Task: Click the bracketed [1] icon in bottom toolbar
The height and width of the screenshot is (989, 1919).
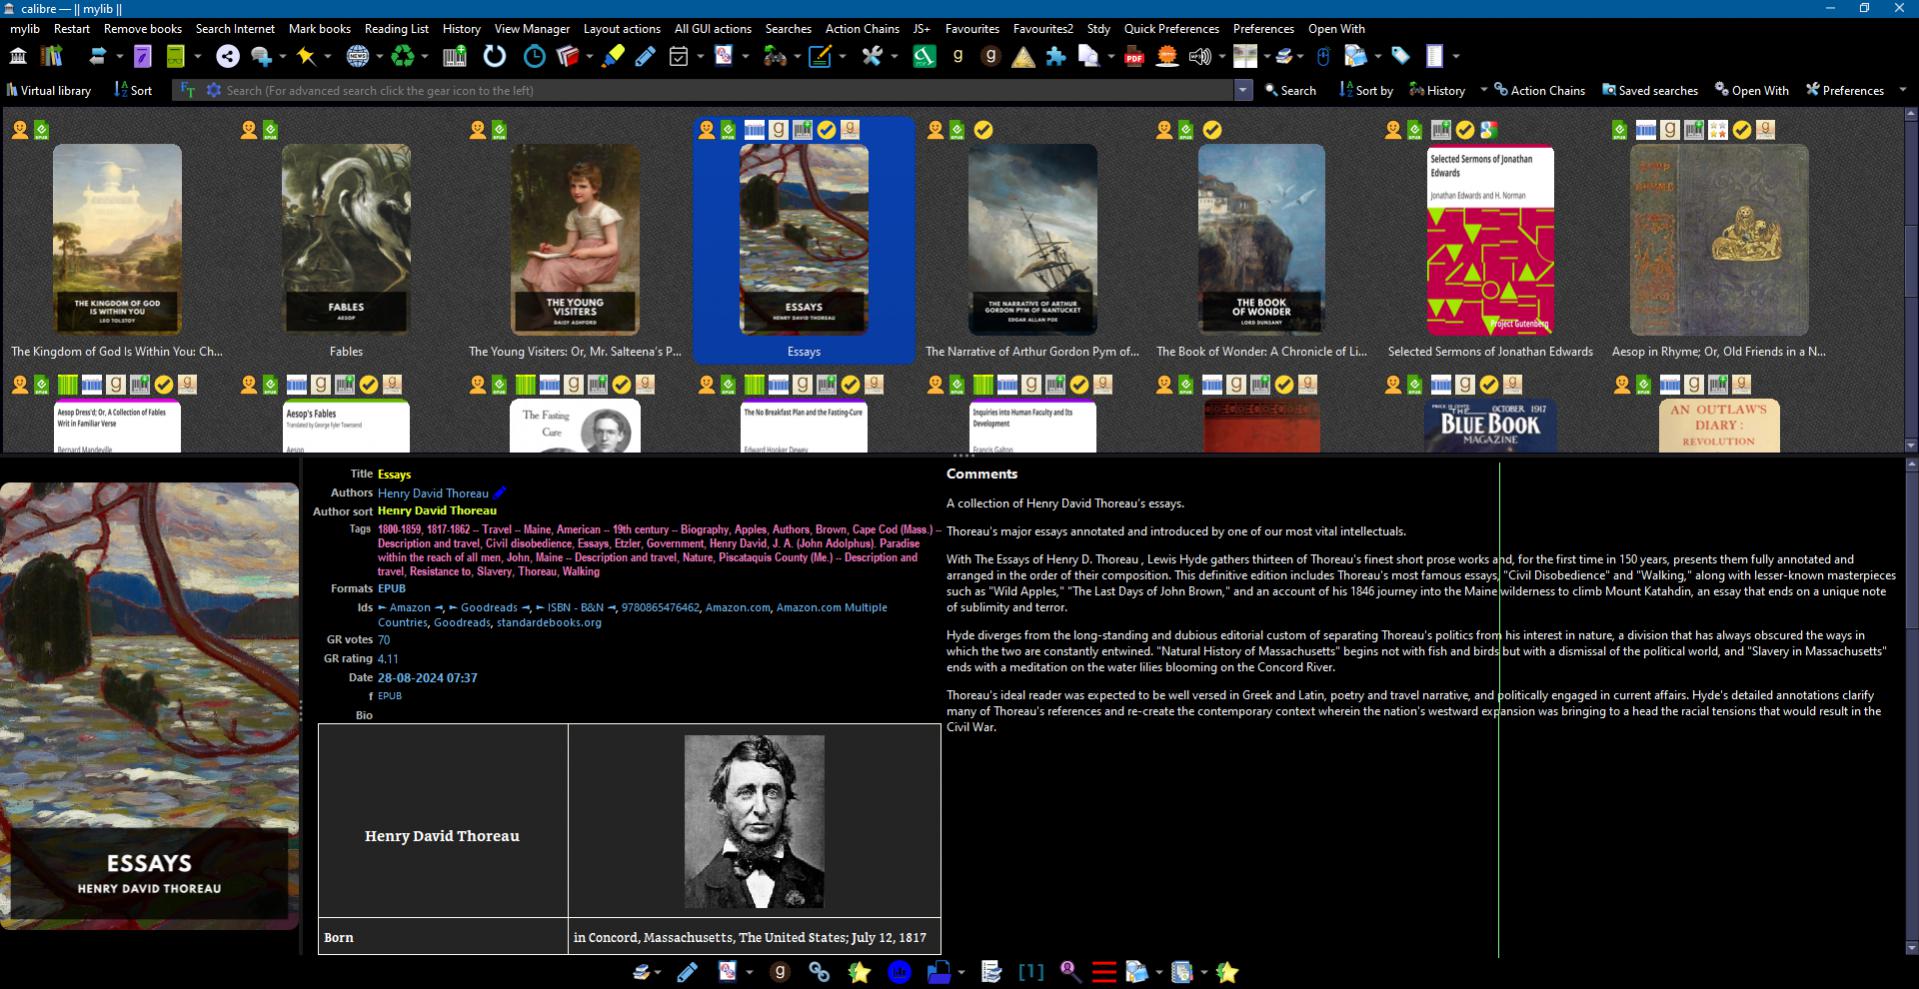Action: 1031,972
